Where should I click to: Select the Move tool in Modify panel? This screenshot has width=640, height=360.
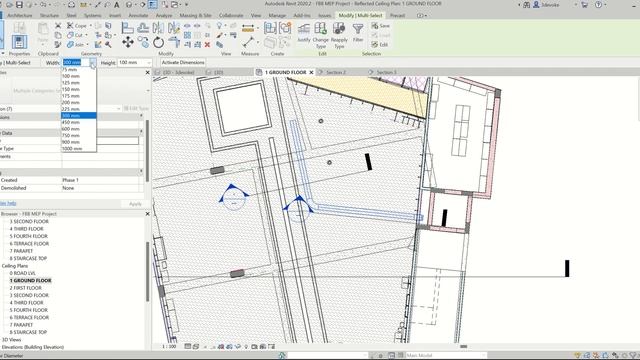(128, 42)
